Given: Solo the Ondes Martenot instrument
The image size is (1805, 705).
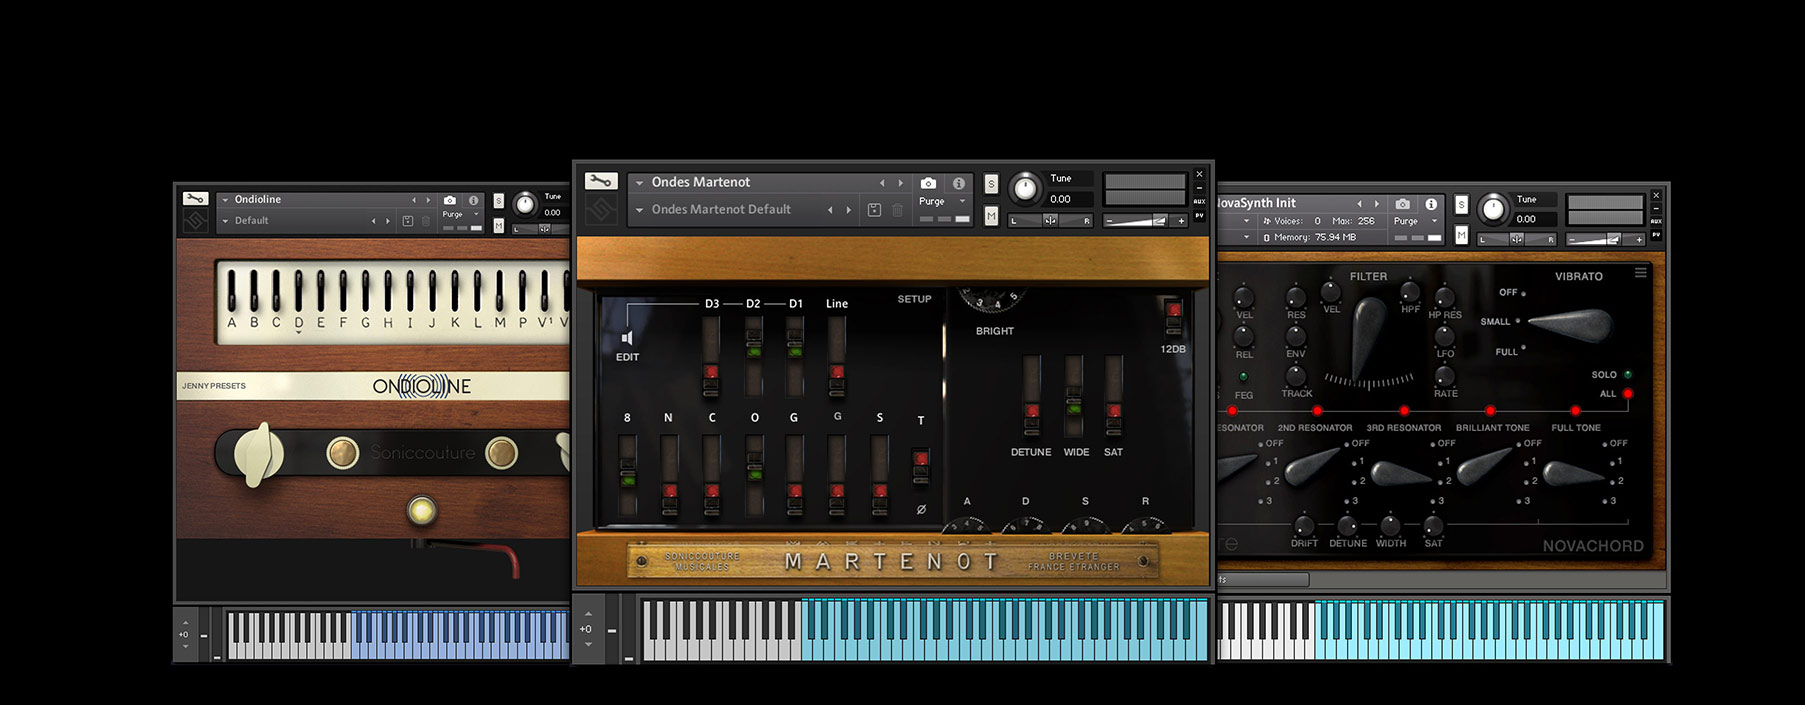Looking at the screenshot, I should [x=991, y=184].
